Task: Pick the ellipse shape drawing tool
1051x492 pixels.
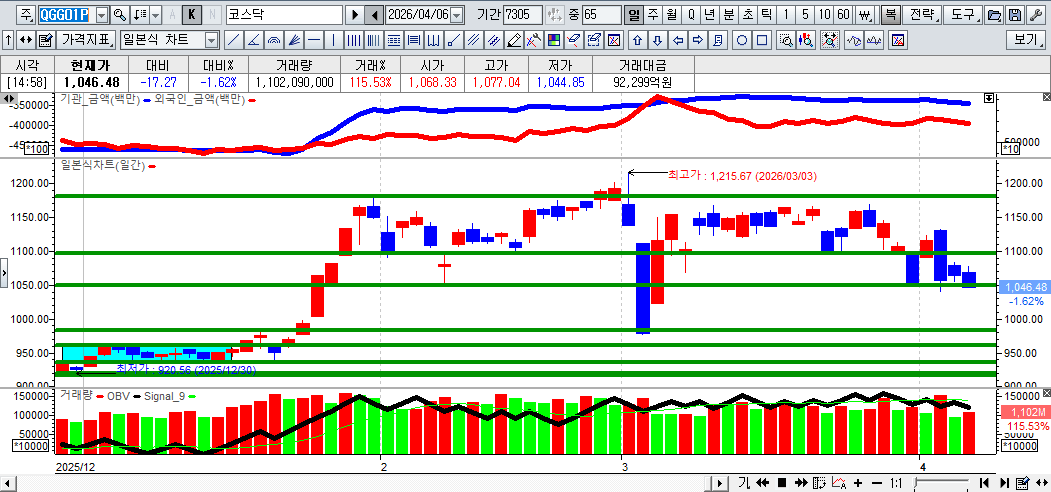Action: [743, 40]
